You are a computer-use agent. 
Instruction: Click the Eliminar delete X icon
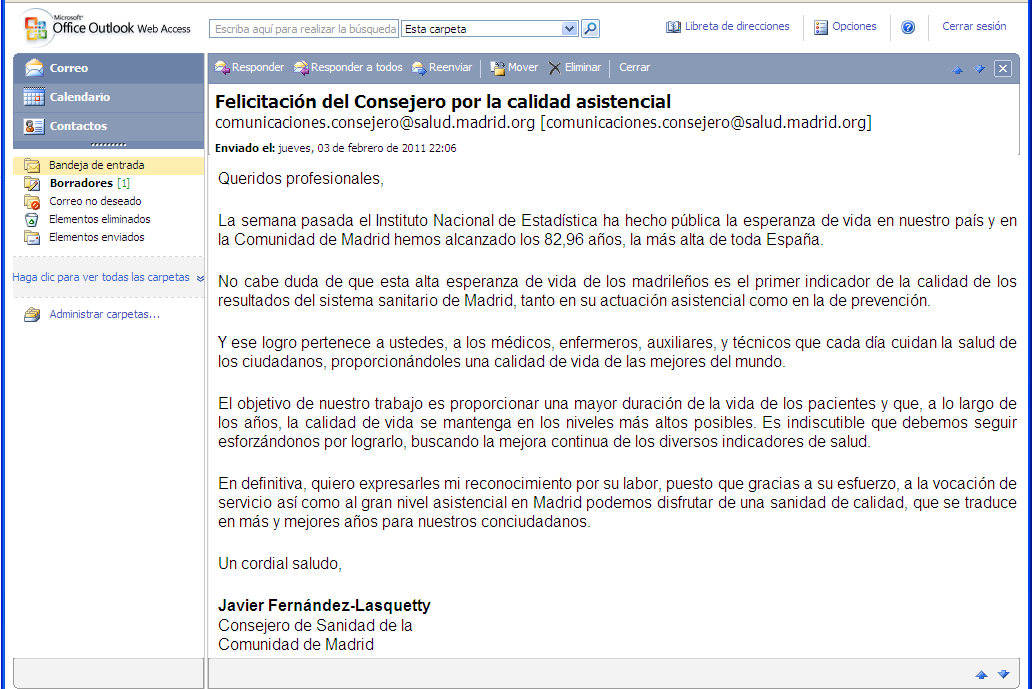click(x=555, y=68)
